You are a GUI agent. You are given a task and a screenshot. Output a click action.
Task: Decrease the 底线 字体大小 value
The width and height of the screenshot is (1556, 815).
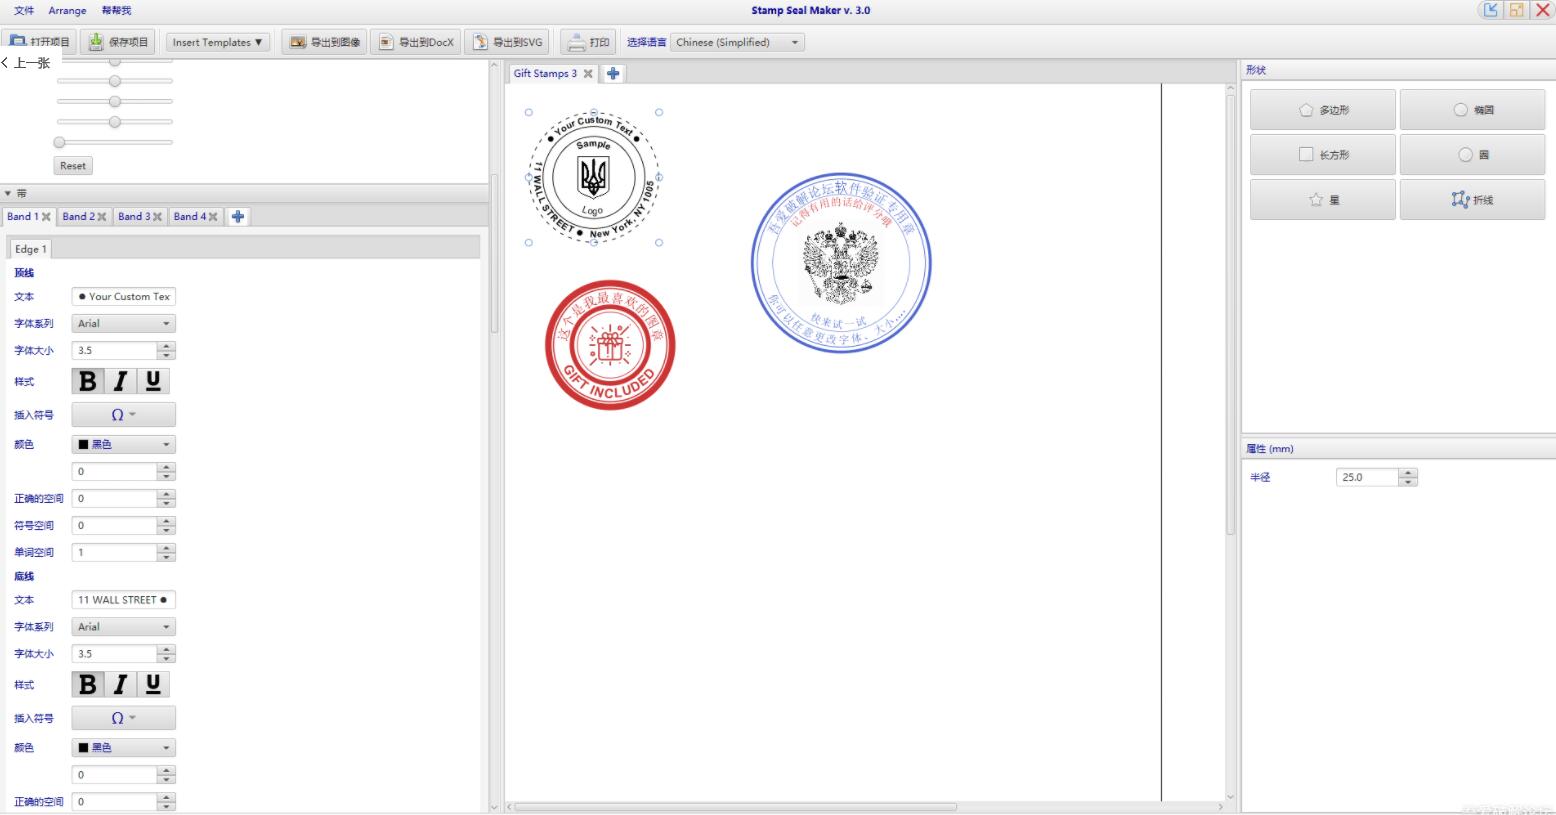[x=167, y=658]
